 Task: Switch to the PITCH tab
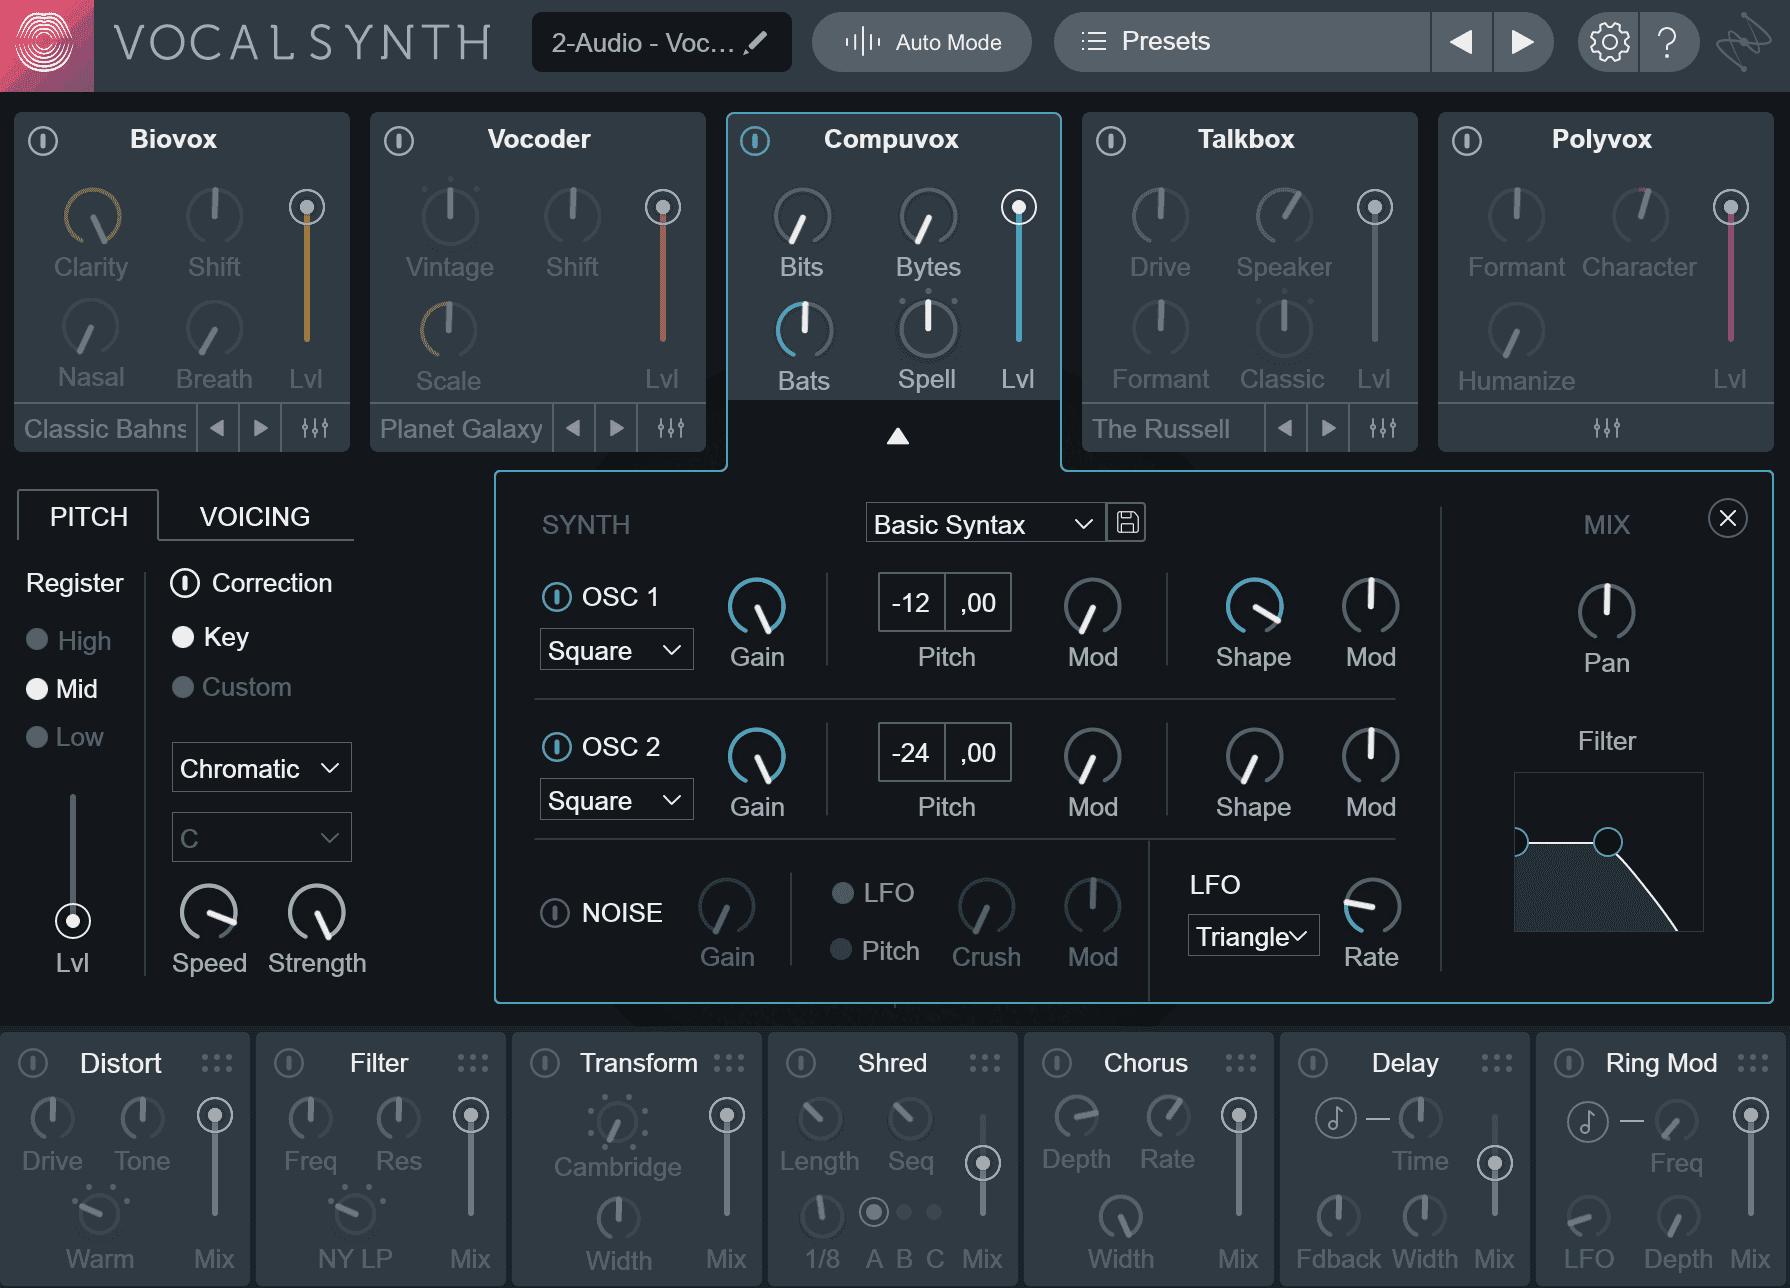[x=89, y=516]
